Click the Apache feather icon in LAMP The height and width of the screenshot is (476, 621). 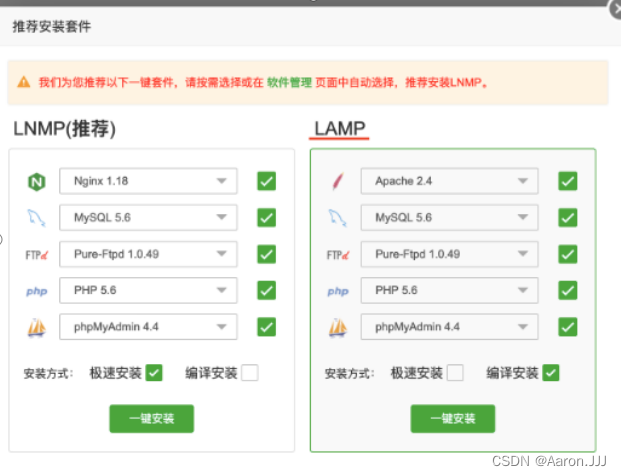click(338, 182)
